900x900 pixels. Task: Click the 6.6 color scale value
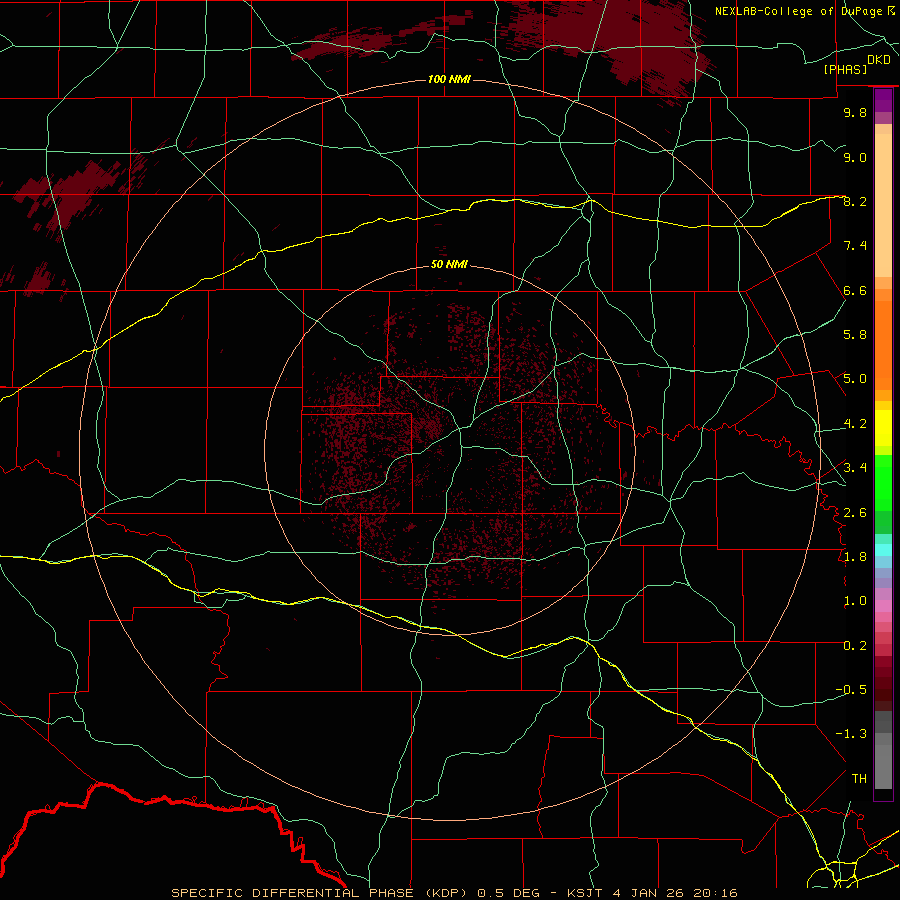(x=855, y=290)
